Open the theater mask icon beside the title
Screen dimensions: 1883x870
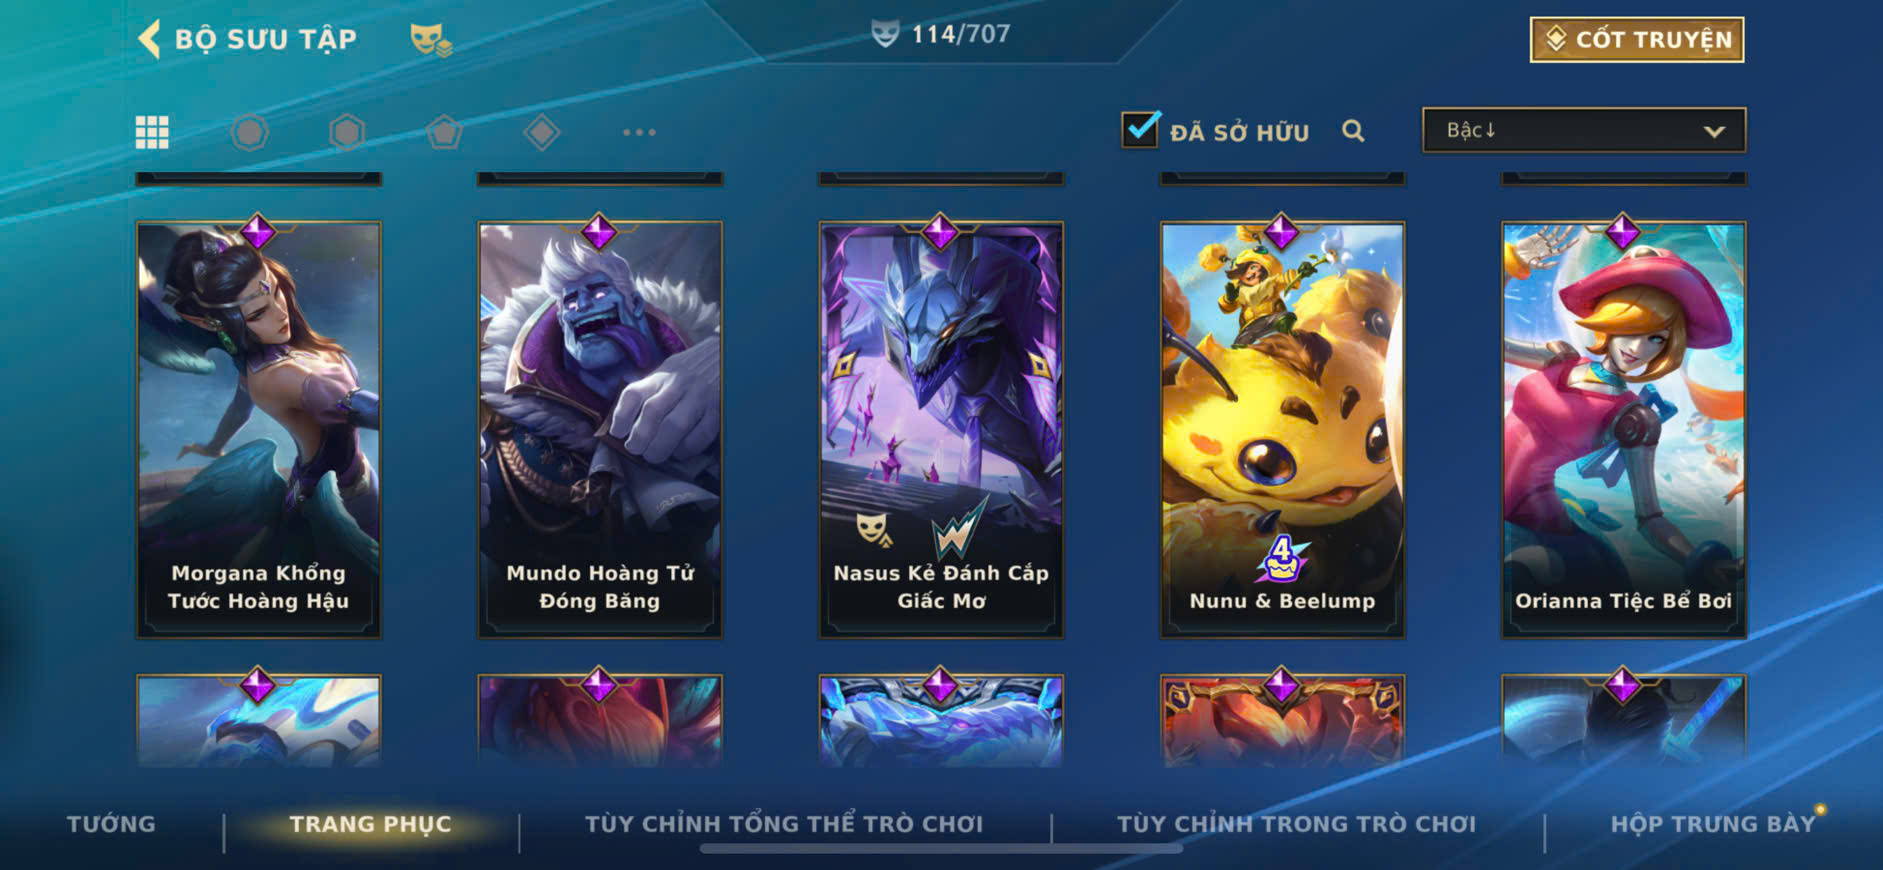click(431, 40)
